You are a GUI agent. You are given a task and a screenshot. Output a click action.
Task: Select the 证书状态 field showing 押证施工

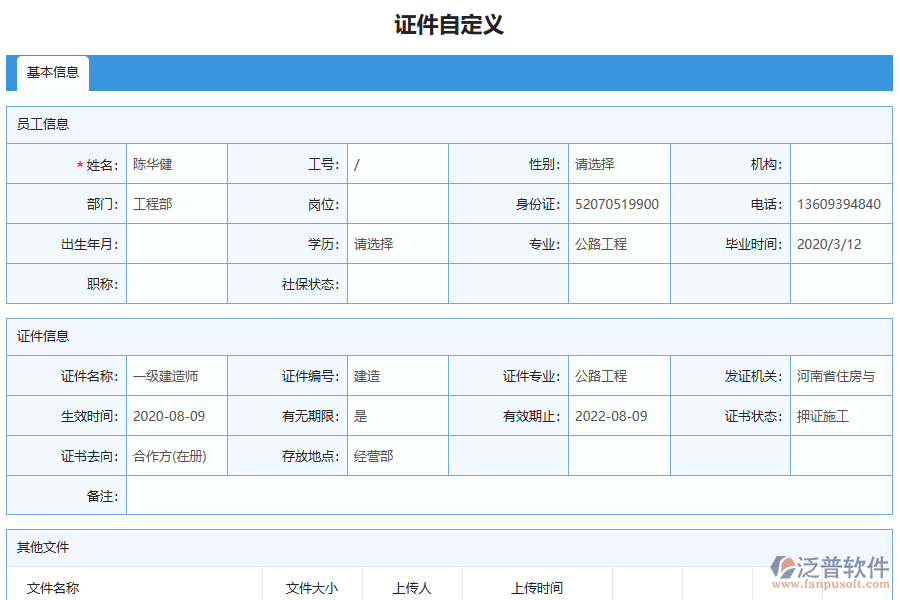point(840,416)
